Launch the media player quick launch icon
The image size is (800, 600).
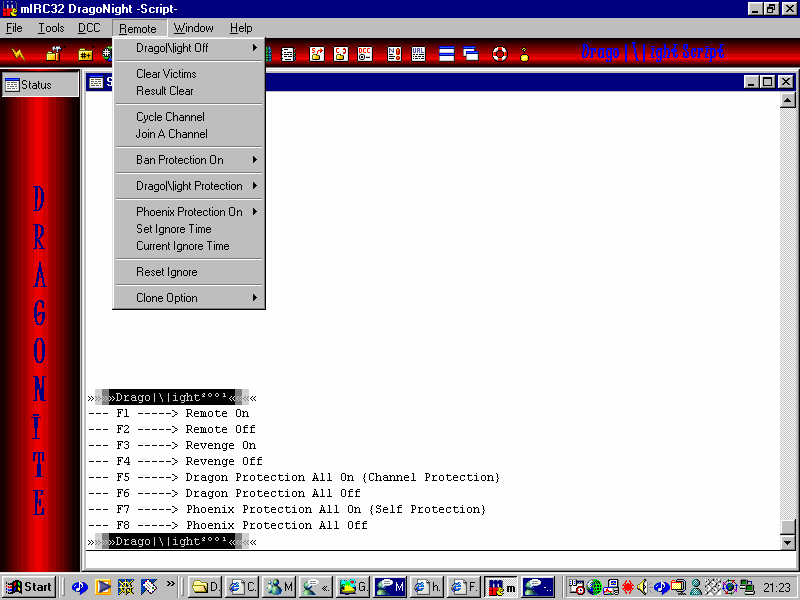(x=103, y=587)
